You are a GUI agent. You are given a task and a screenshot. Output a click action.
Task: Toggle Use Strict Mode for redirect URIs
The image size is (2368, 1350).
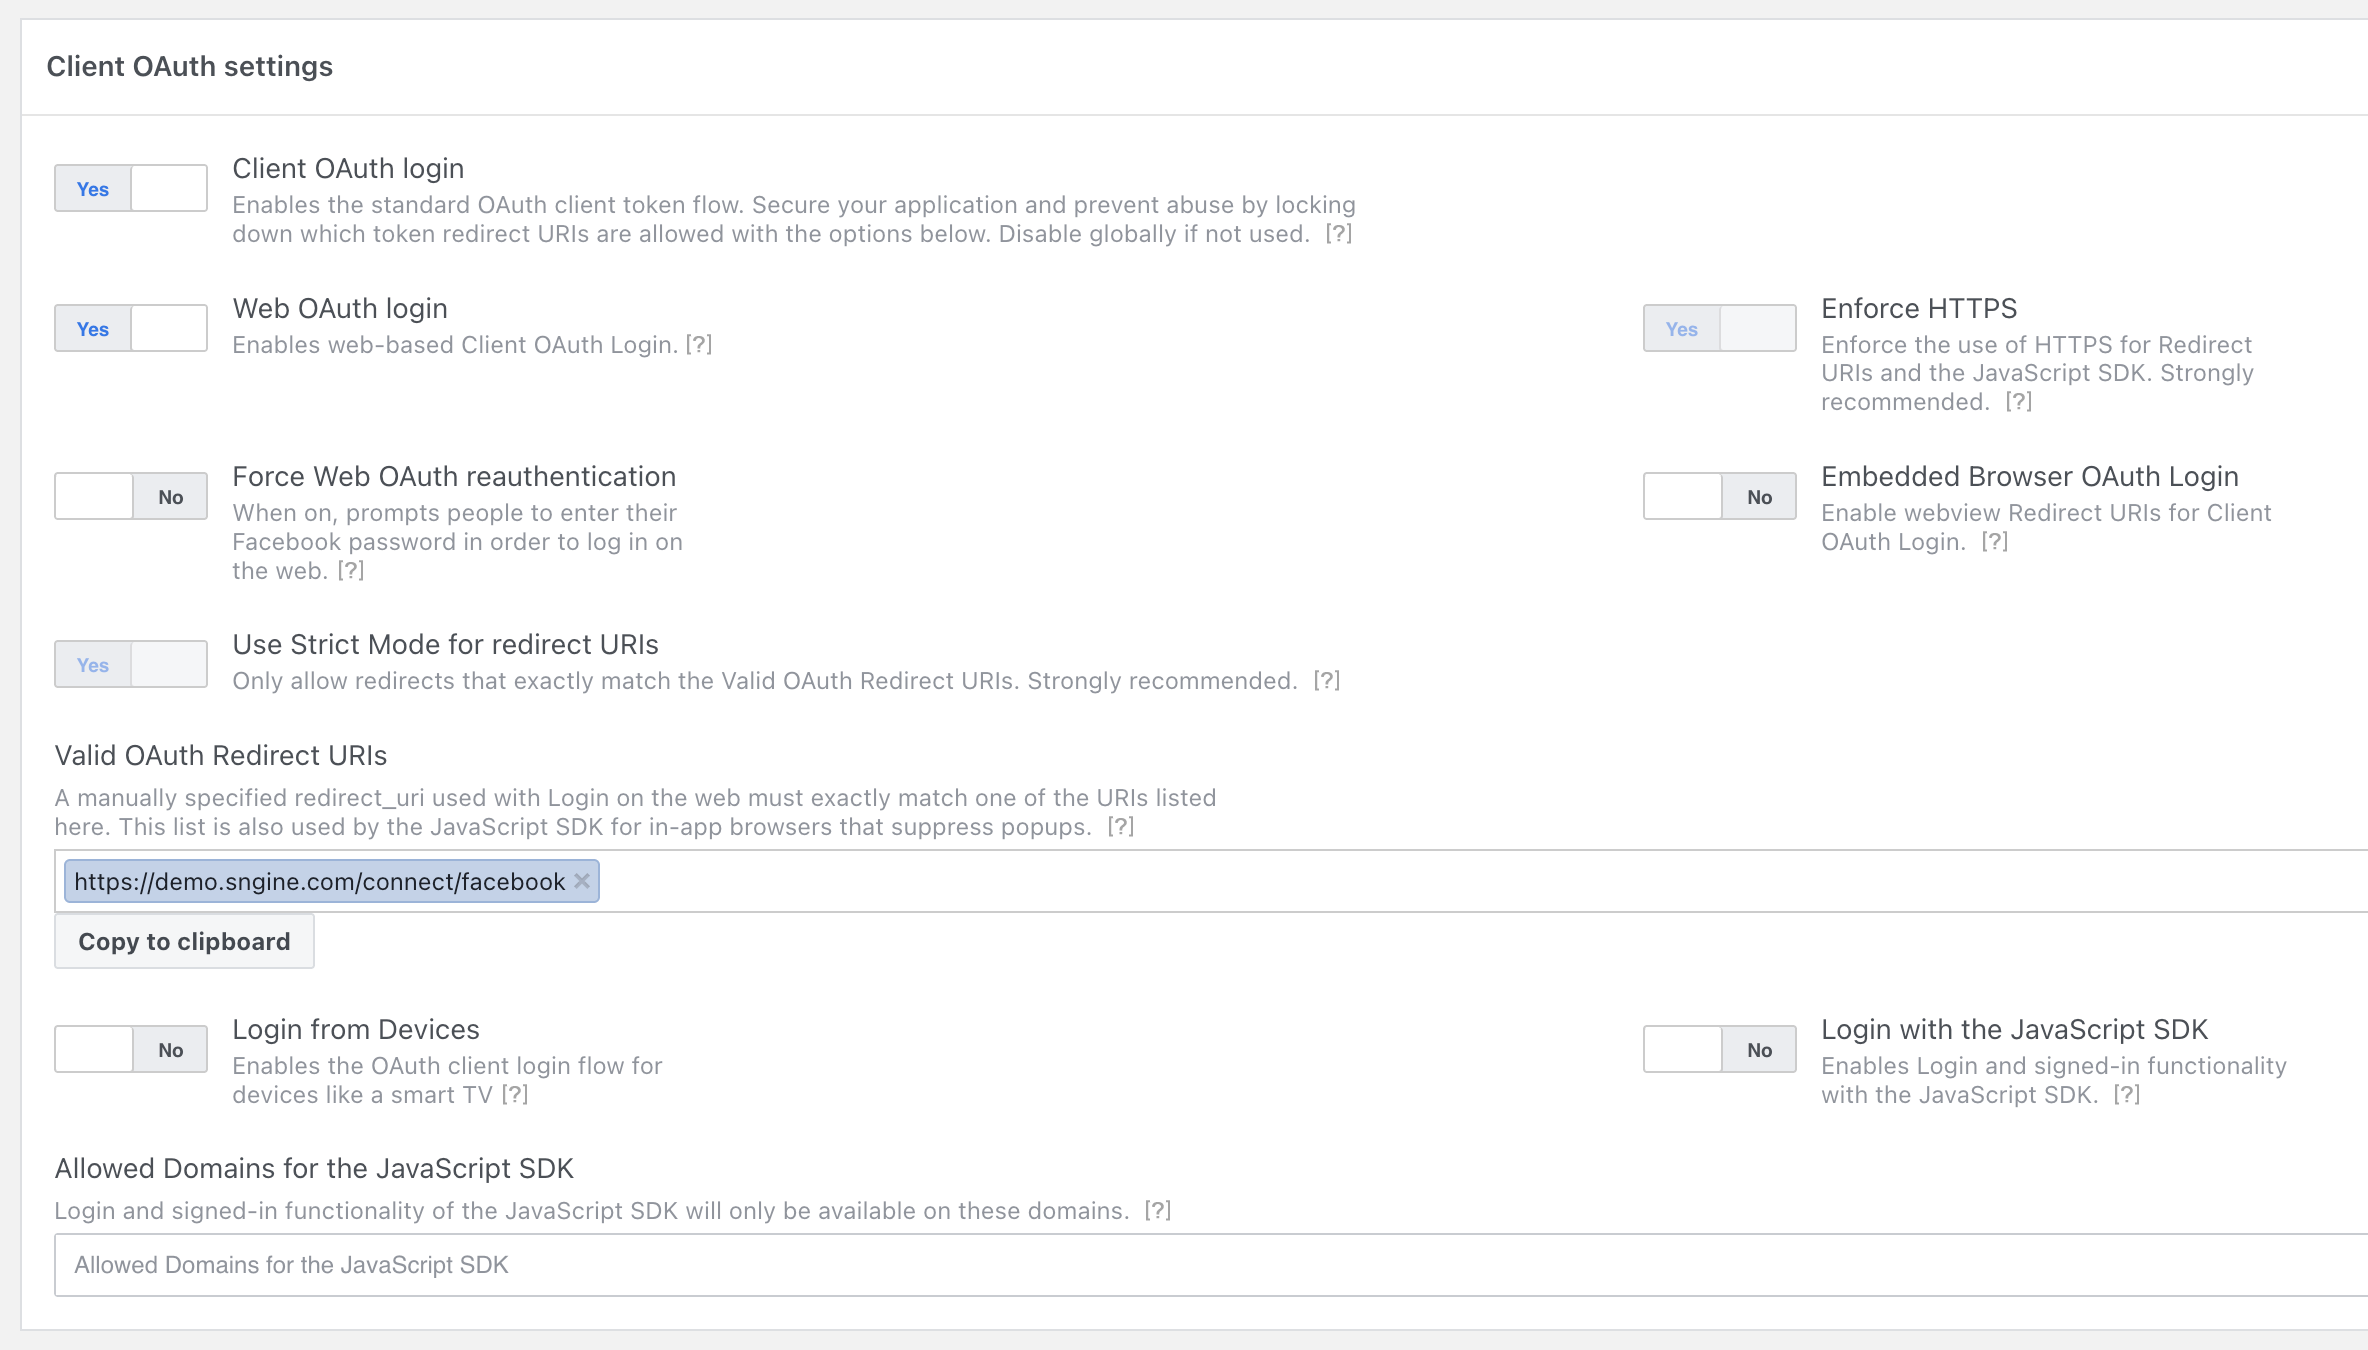pyautogui.click(x=131, y=664)
